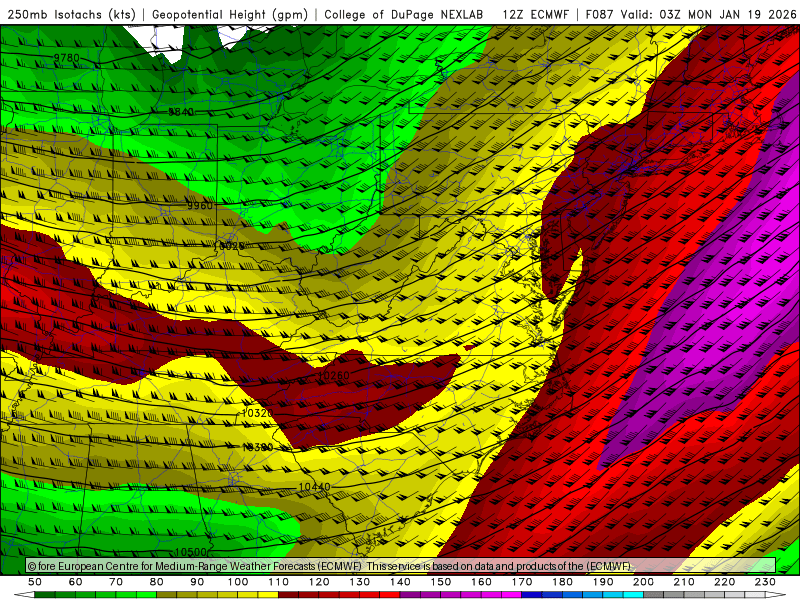Click the 150 knot legend value
The width and height of the screenshot is (800, 600).
(x=441, y=582)
